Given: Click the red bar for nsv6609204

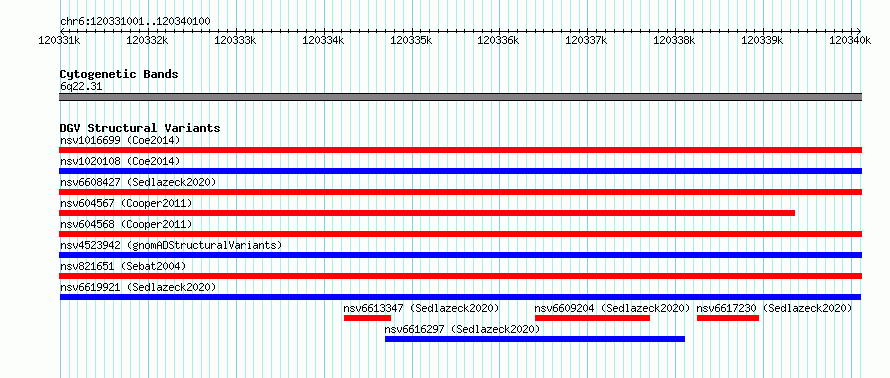Looking at the screenshot, I should click(593, 318).
